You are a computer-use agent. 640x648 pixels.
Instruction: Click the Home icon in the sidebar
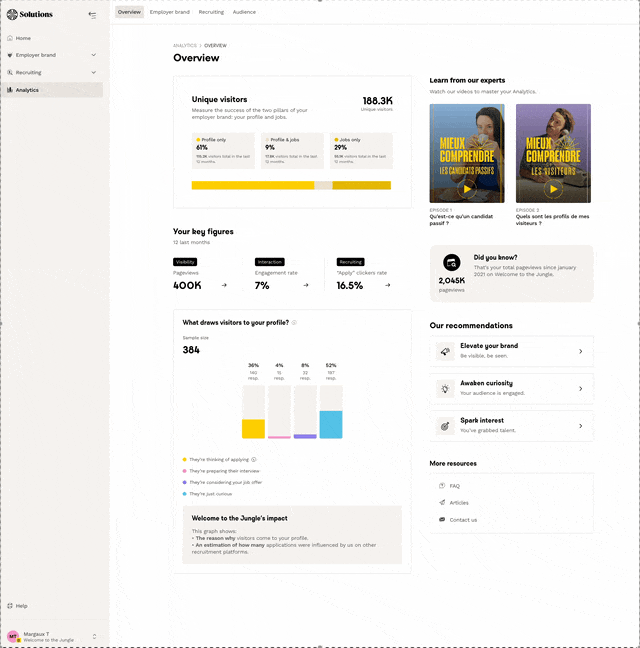point(10,38)
